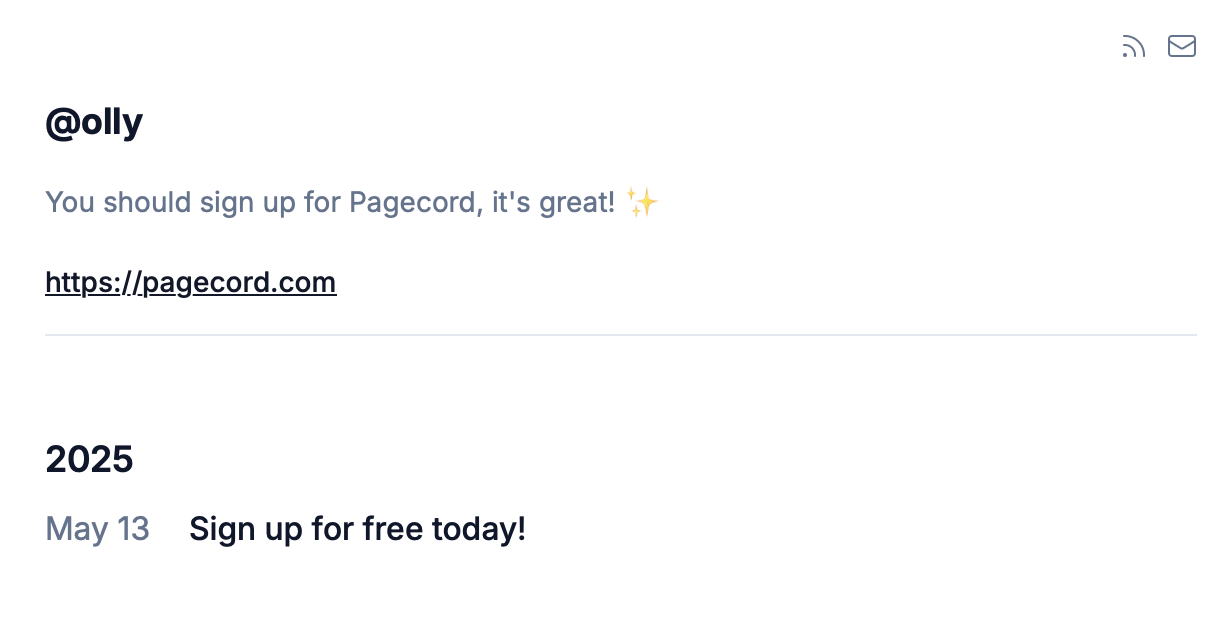Click "pagecord.com" in the underlined URL
The width and height of the screenshot is (1232, 618).
(239, 283)
